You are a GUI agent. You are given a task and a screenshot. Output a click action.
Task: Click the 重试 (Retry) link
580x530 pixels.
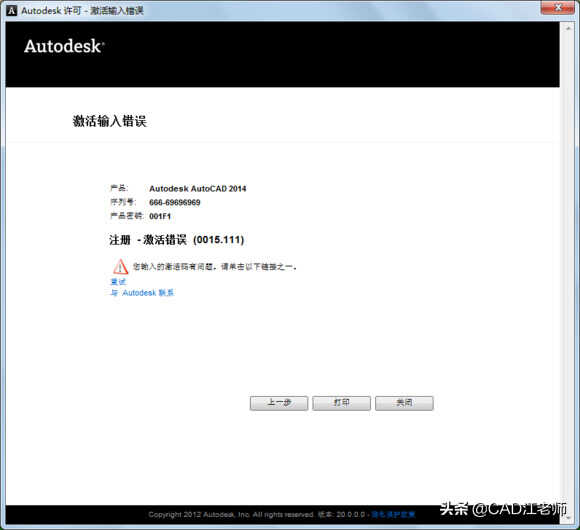pyautogui.click(x=118, y=282)
